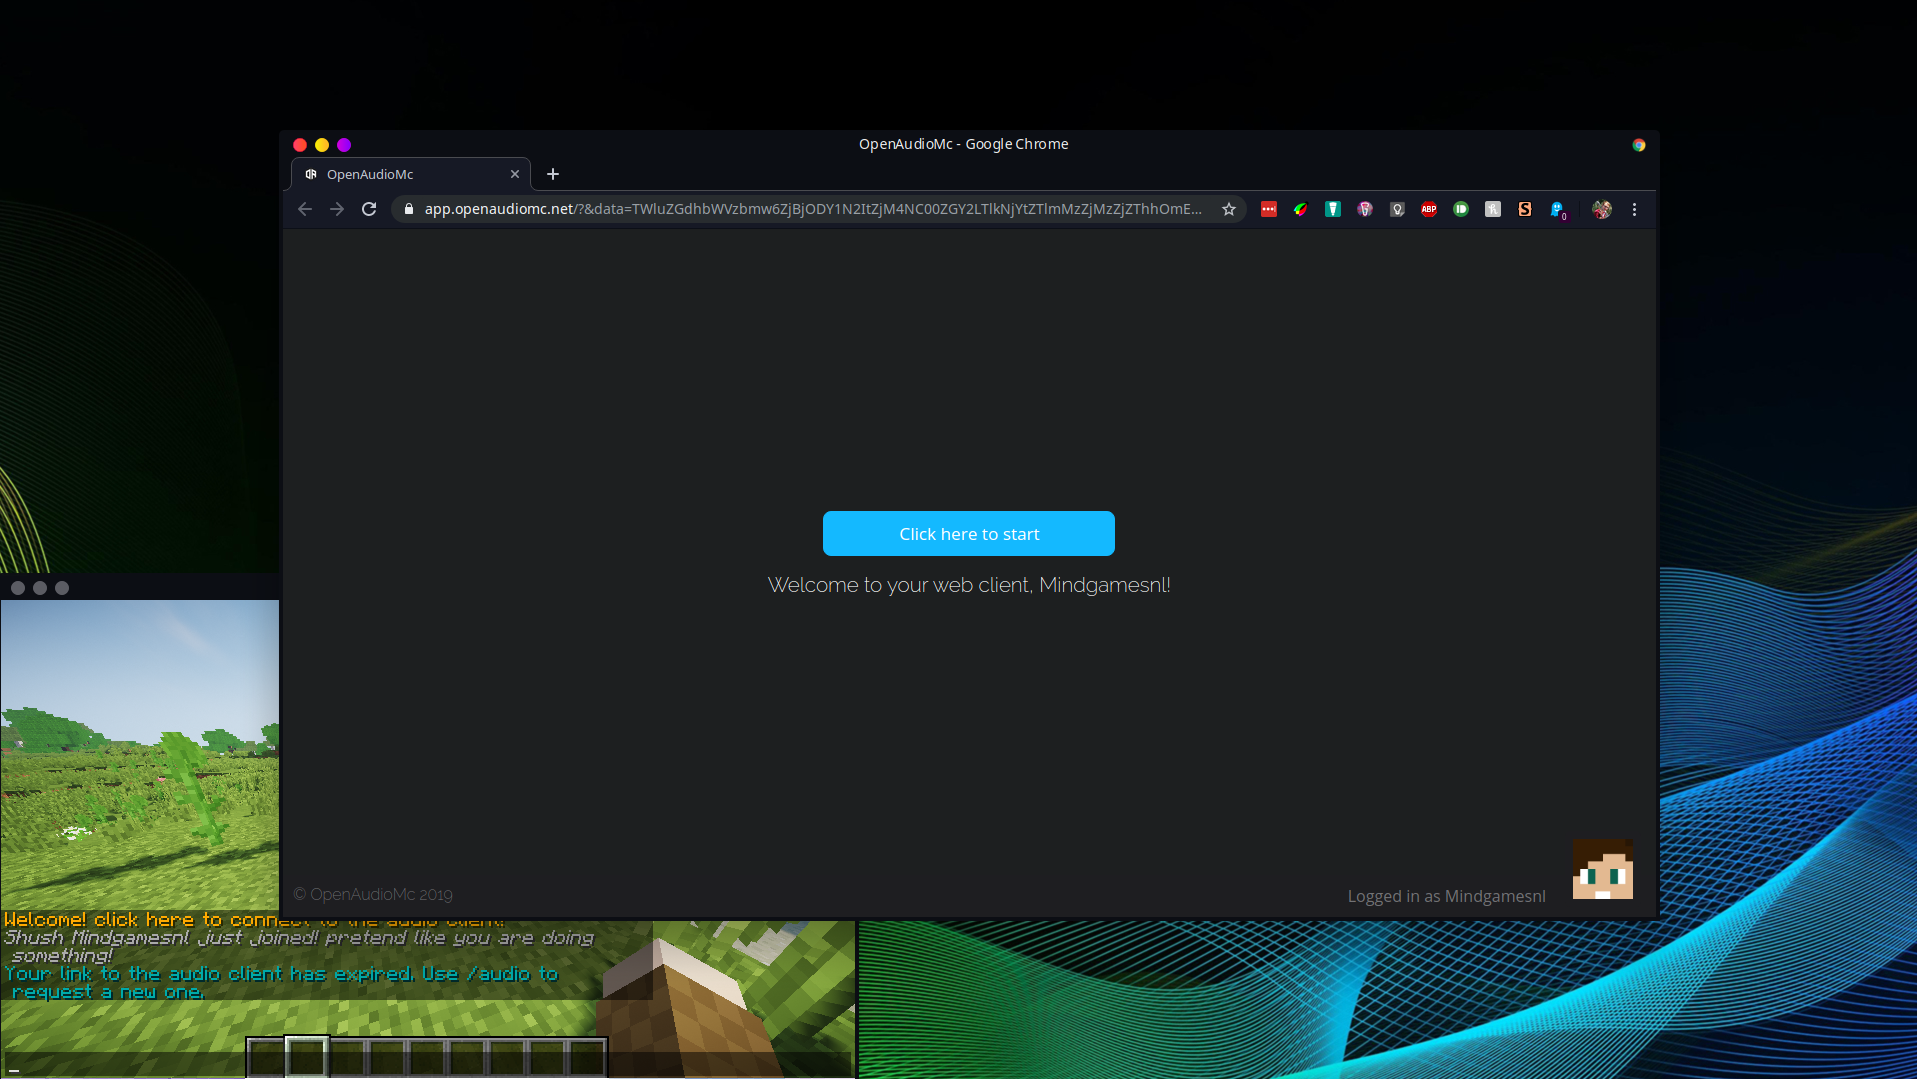
Task: Toggle the Mindgamesnl avatar in the corner
Action: [x=1603, y=870]
